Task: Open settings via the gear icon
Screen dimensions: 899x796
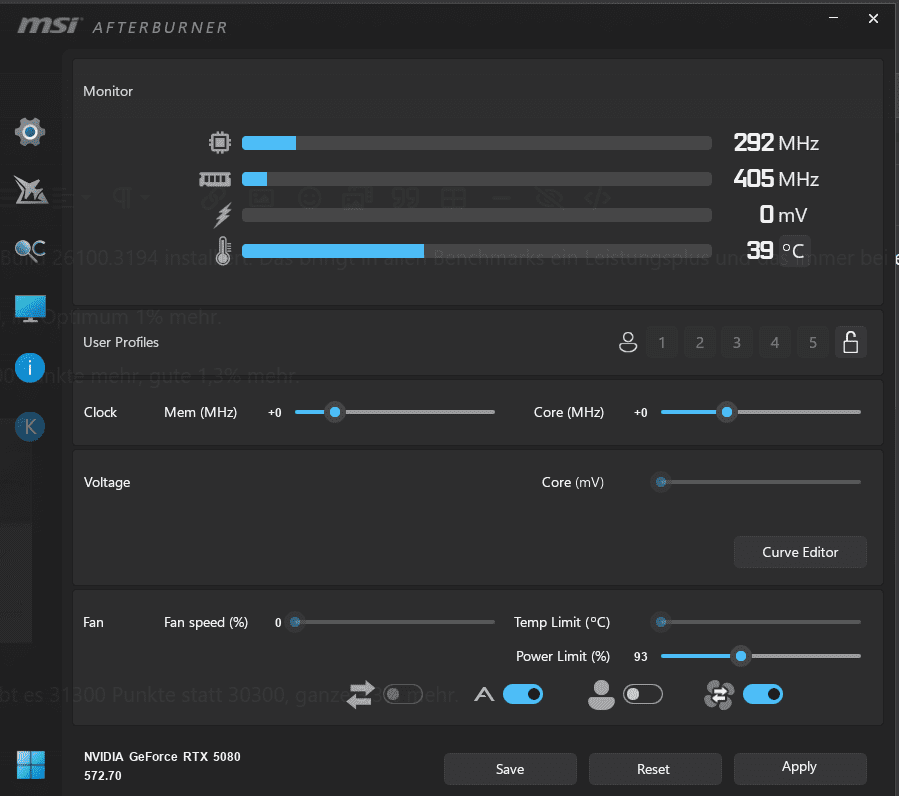Action: coord(30,132)
